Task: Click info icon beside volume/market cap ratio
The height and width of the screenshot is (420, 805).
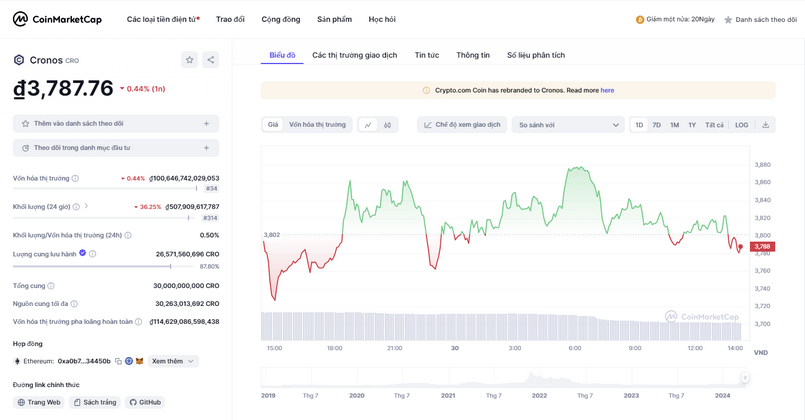Action: coord(128,236)
